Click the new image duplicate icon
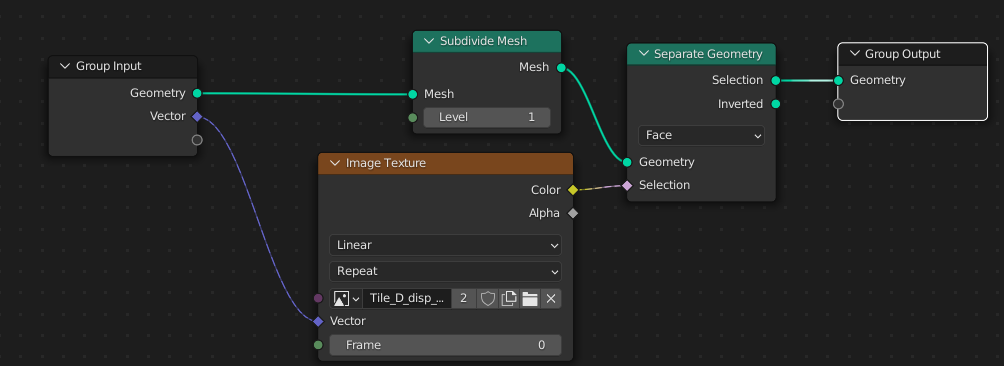This screenshot has height=366, width=1004. (508, 298)
